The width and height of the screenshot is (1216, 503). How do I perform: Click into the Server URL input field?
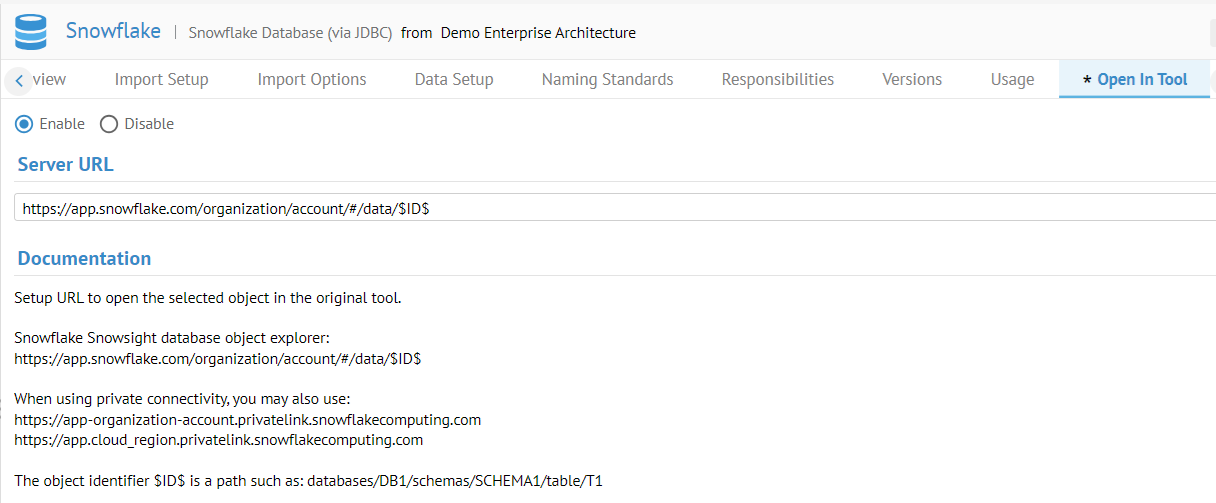(600, 209)
